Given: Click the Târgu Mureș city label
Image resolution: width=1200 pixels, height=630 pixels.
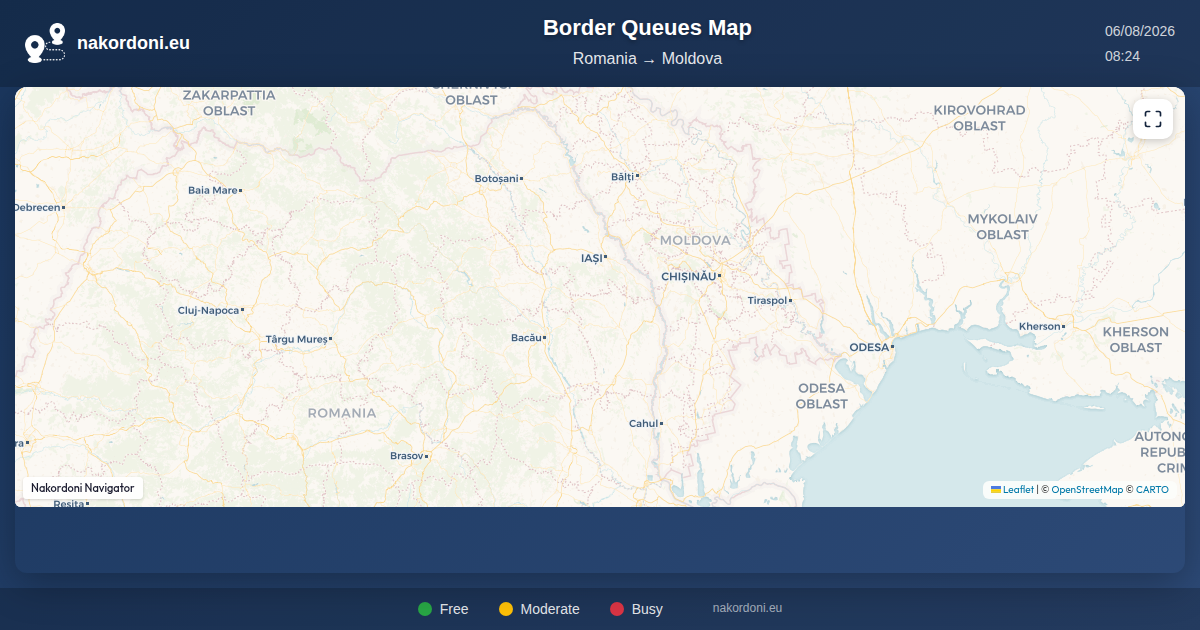Looking at the screenshot, I should [x=296, y=340].
